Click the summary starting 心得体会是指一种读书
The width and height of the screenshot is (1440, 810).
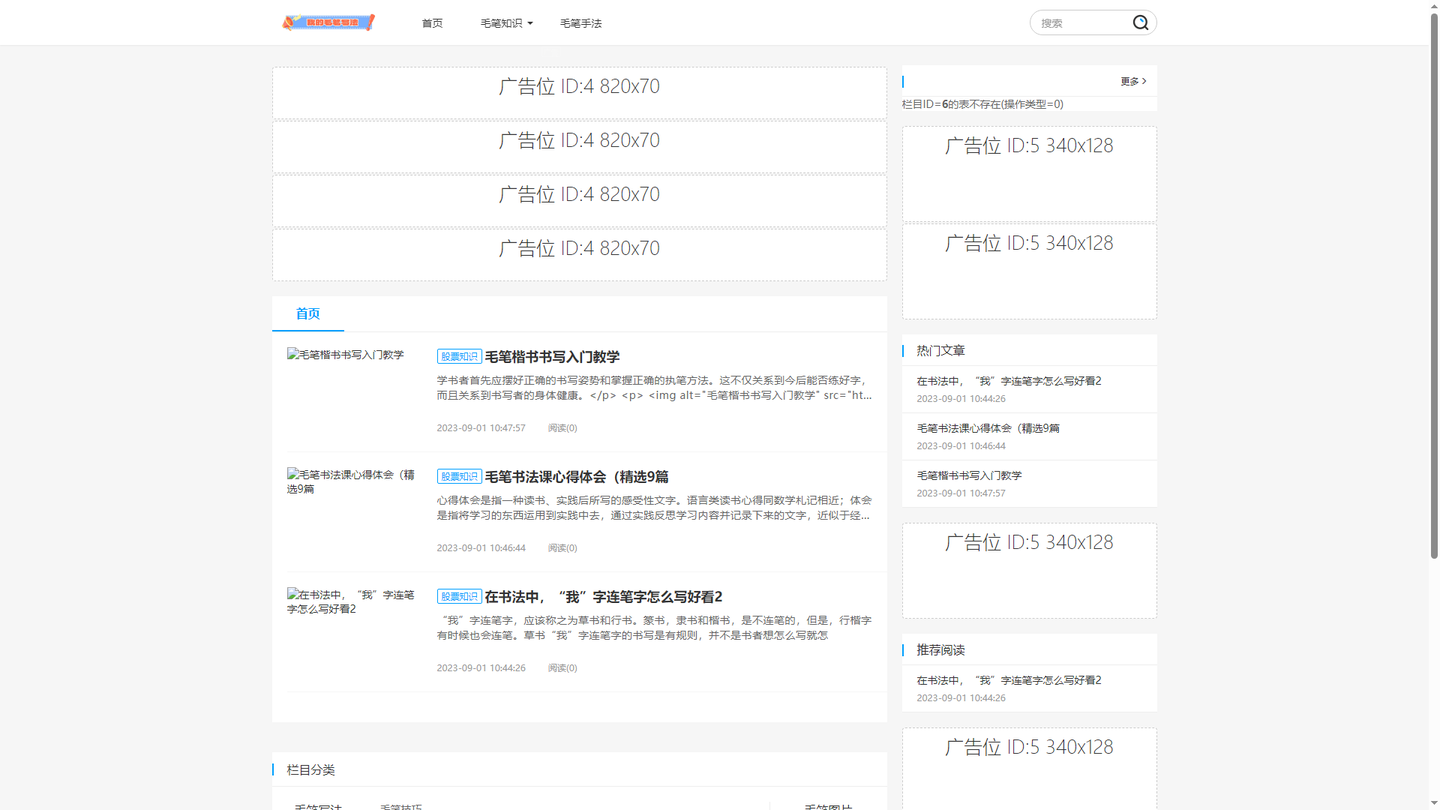(x=654, y=508)
